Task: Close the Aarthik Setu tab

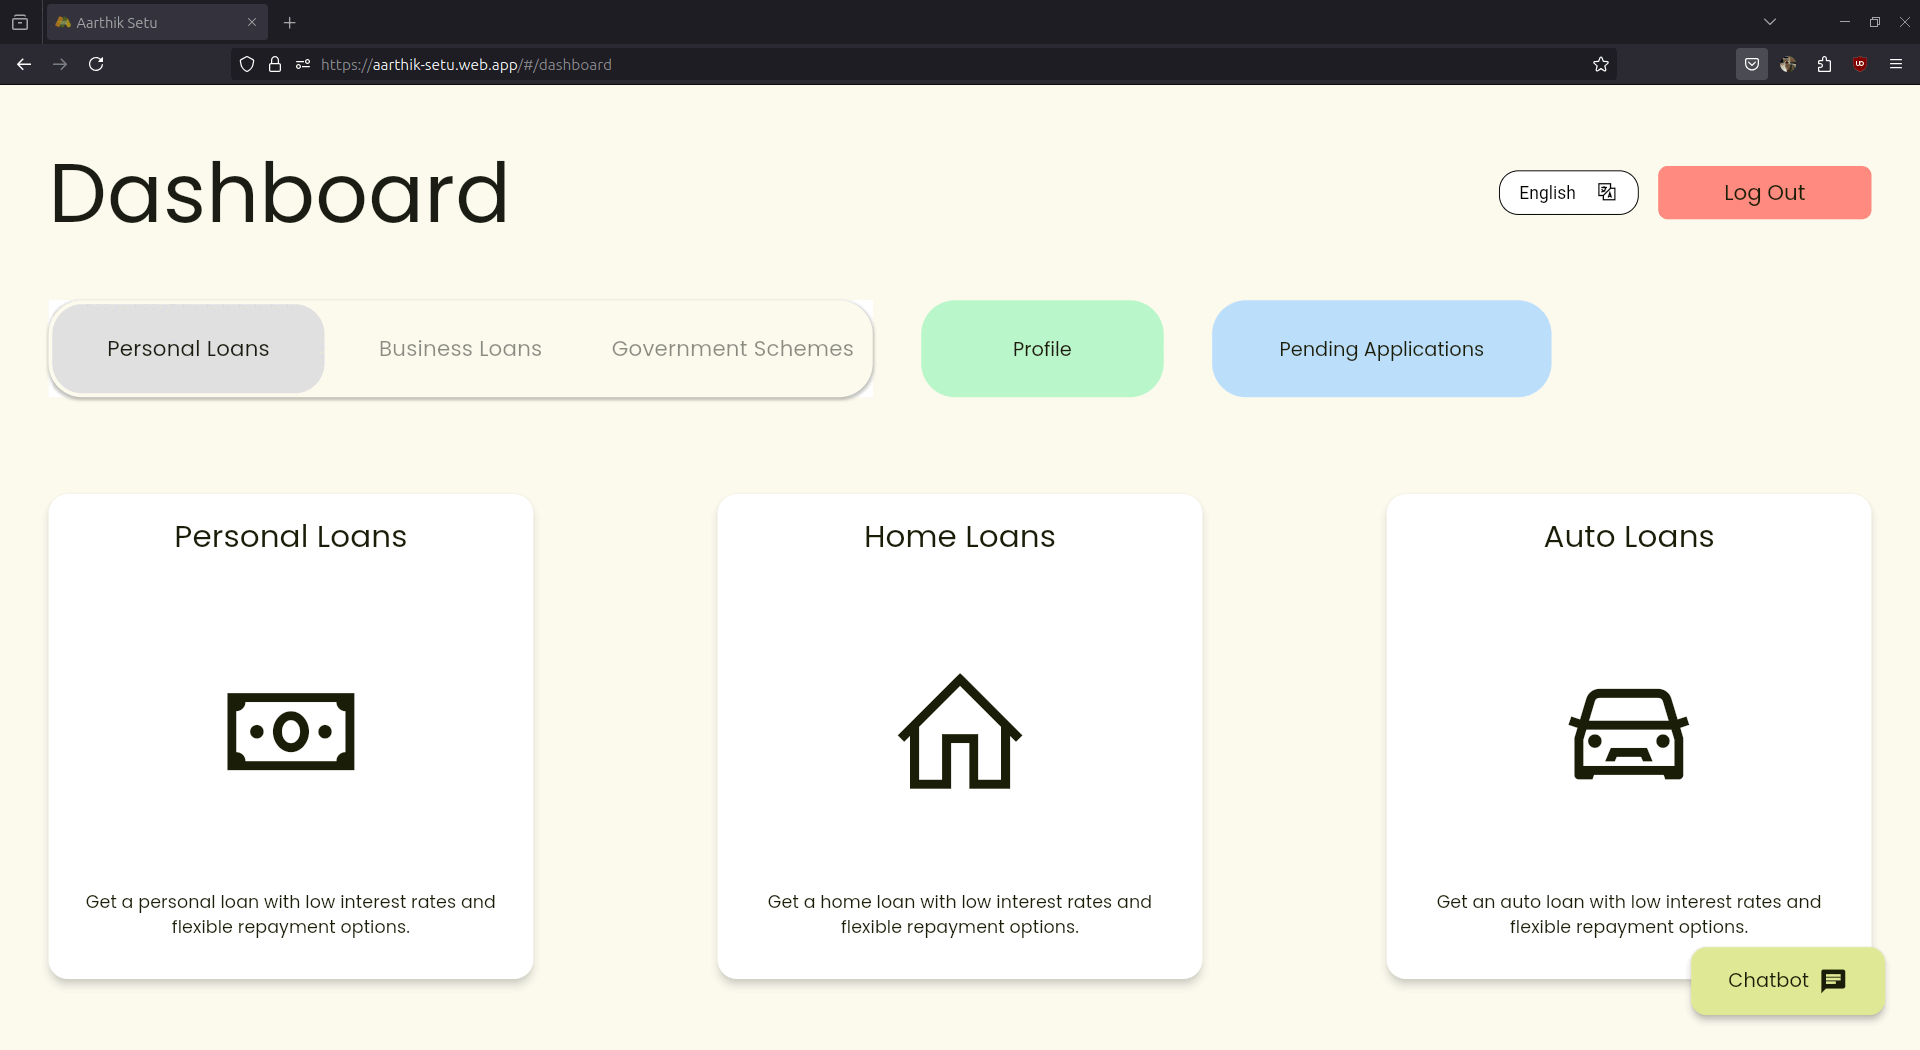Action: [252, 22]
